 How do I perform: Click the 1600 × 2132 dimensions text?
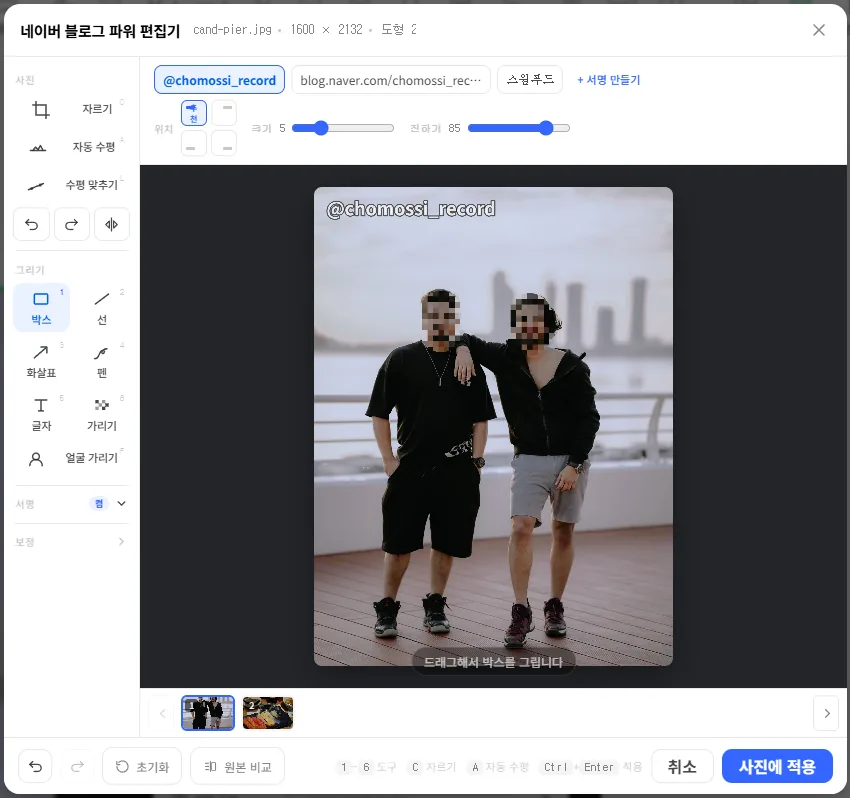326,30
